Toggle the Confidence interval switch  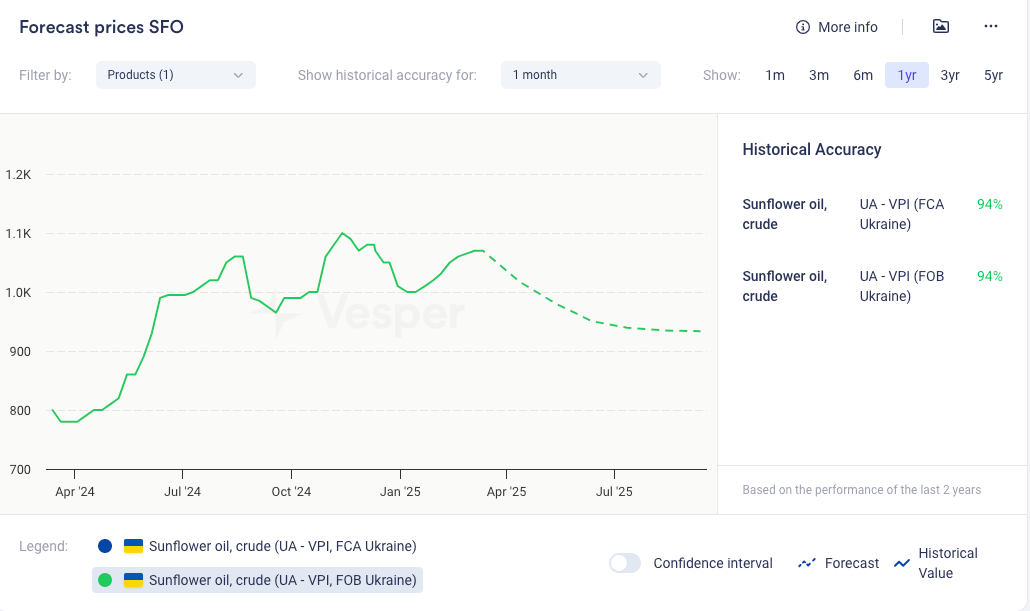click(x=625, y=563)
